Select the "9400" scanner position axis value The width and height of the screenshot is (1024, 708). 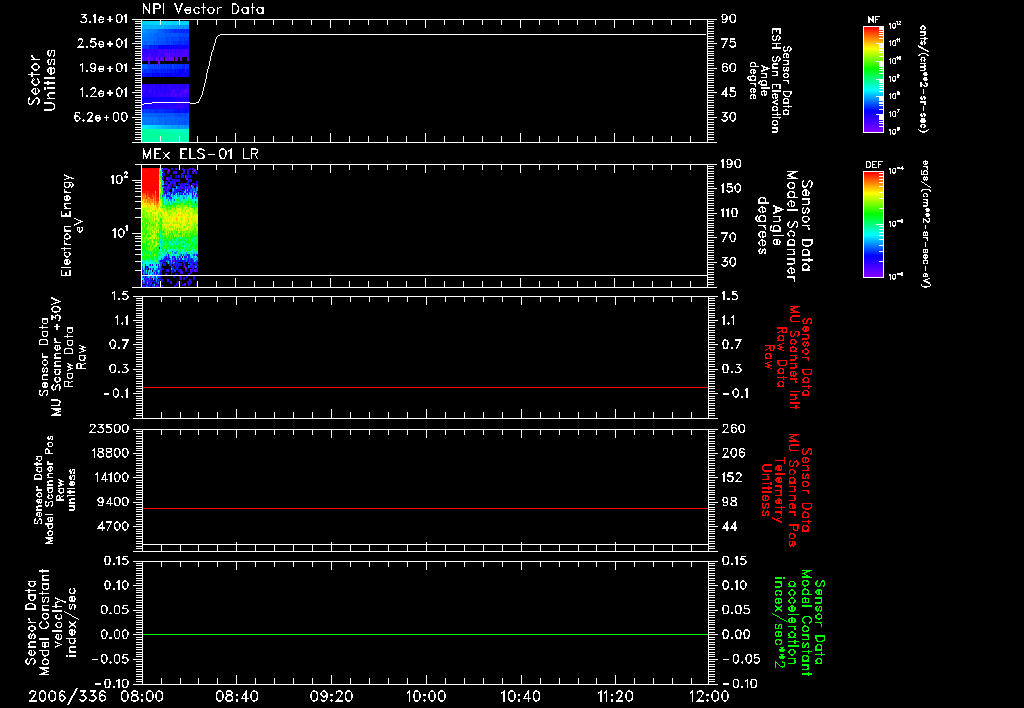tap(113, 502)
